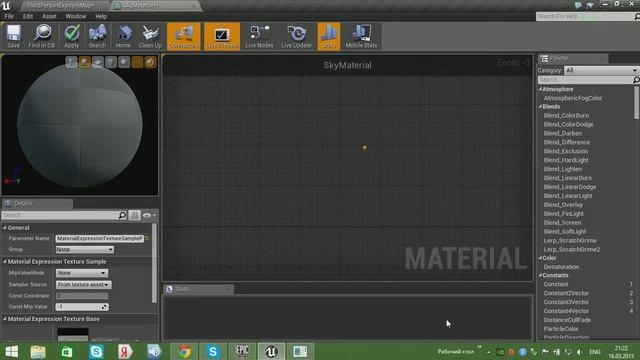Image resolution: width=640 pixels, height=360 pixels.
Task: Click the Details search field
Action: pyautogui.click(x=64, y=215)
